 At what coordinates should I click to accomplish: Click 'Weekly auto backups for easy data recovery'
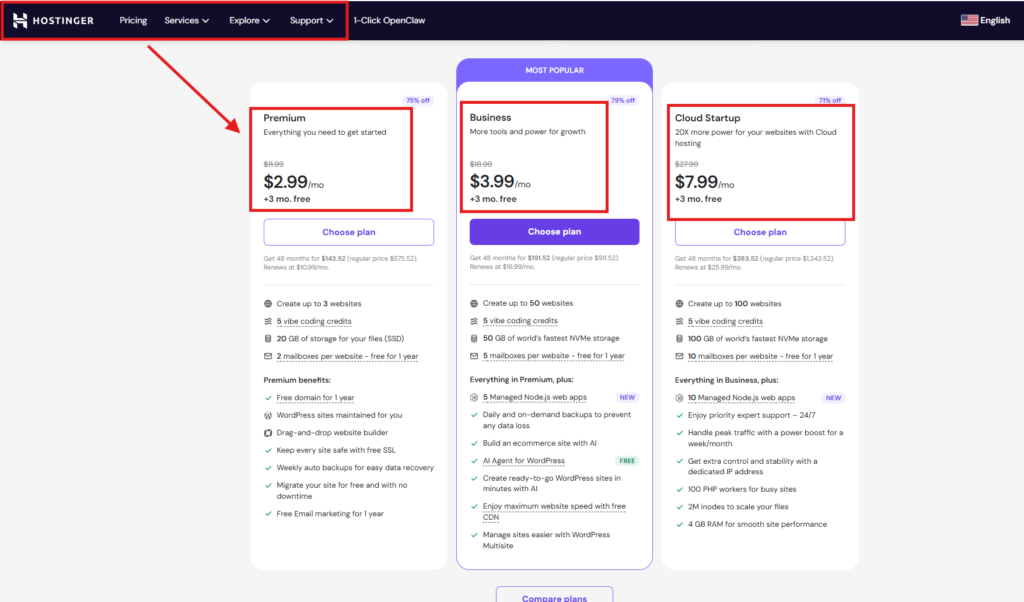pyautogui.click(x=355, y=468)
